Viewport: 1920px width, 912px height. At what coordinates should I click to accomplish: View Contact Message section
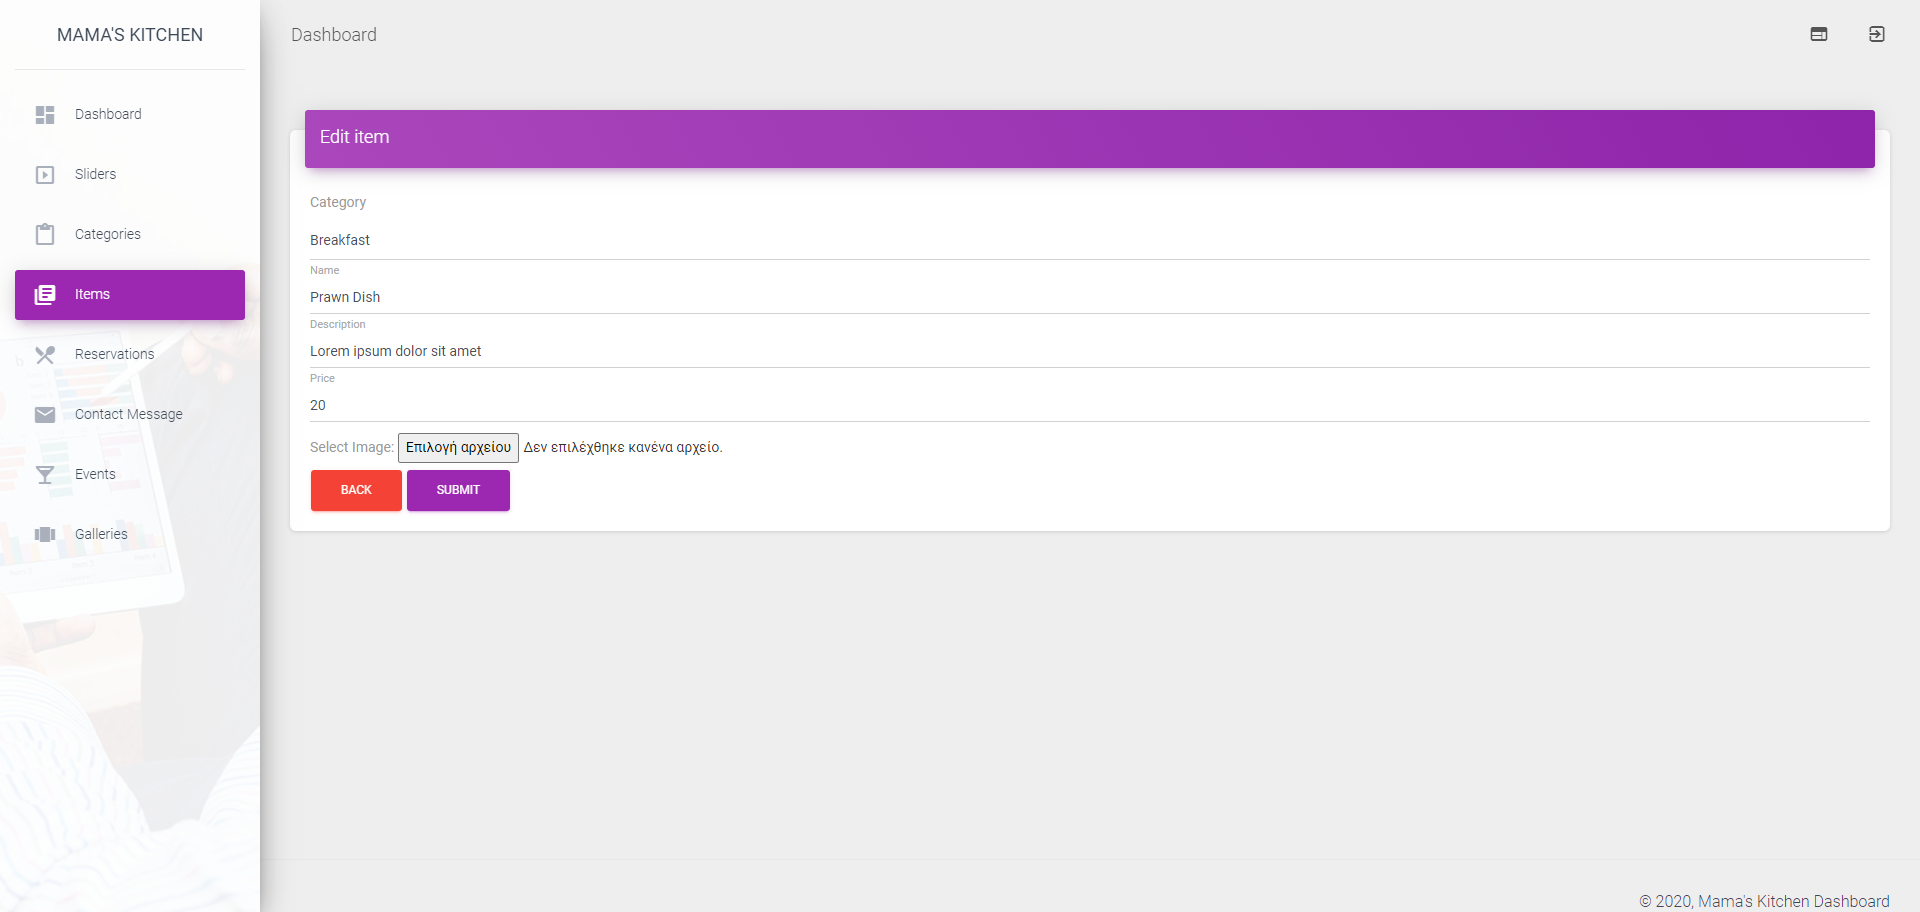[x=130, y=415]
